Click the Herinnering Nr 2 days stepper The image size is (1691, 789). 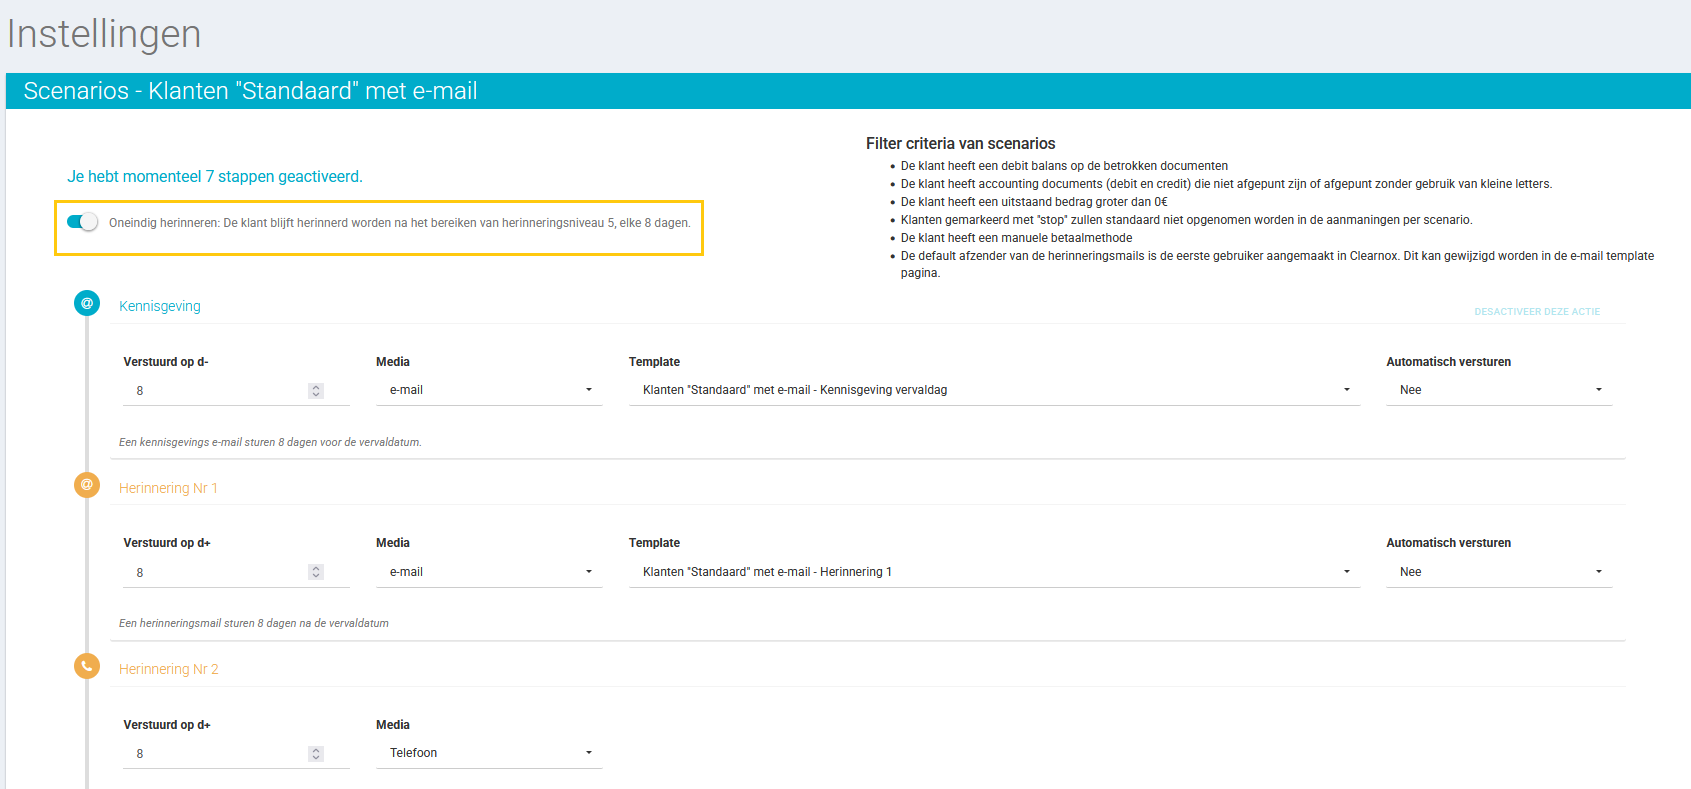tap(316, 754)
